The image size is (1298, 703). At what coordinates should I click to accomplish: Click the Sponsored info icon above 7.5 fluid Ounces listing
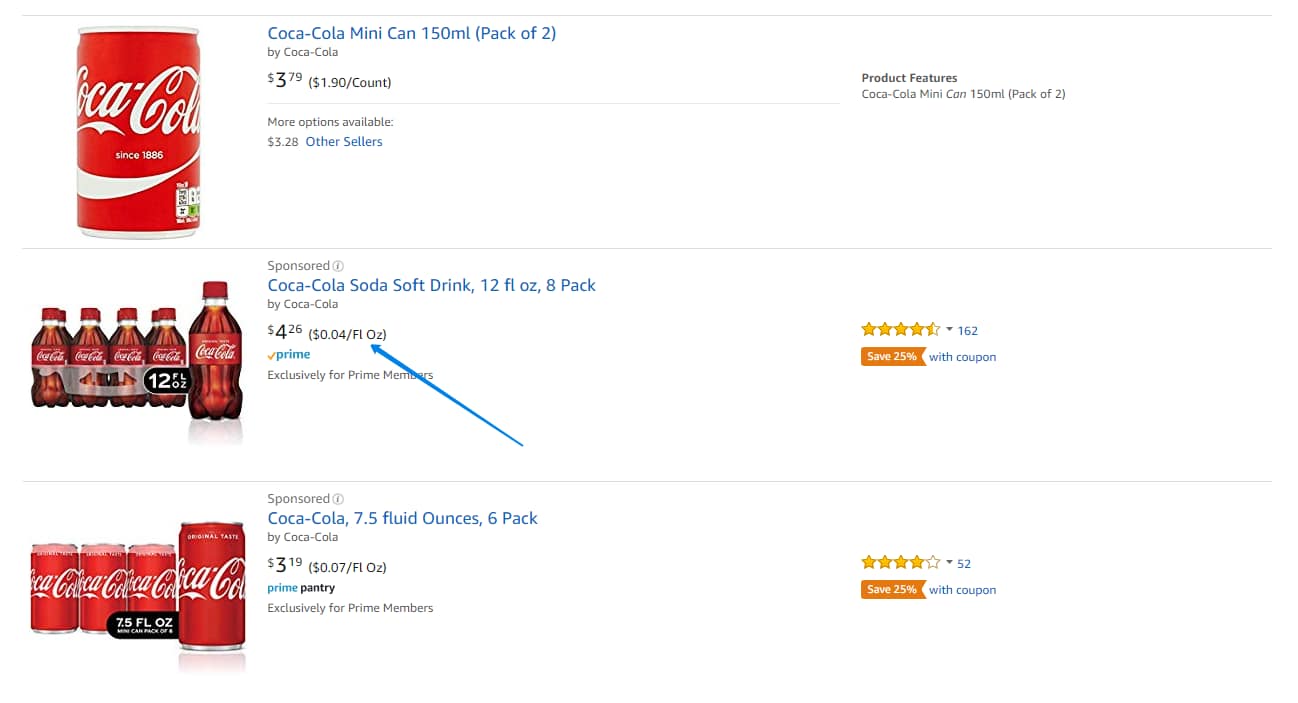click(x=338, y=499)
